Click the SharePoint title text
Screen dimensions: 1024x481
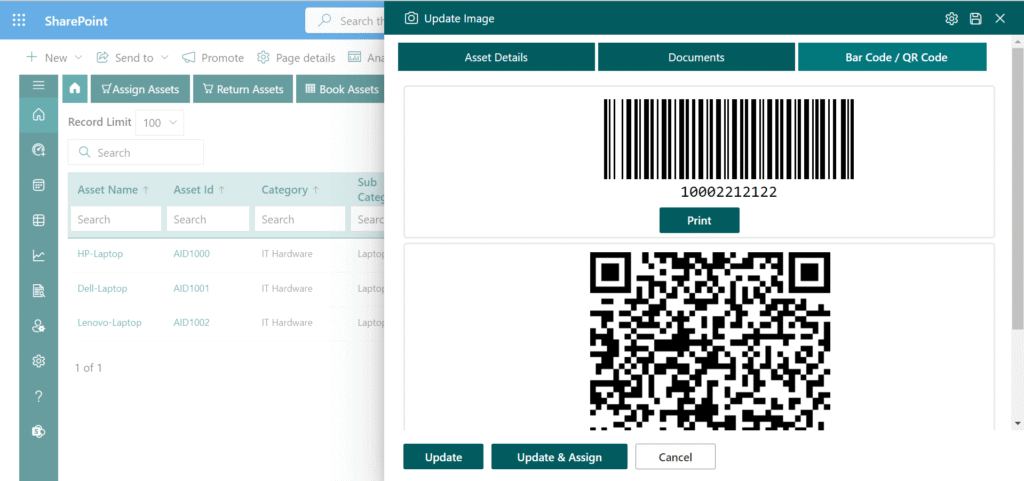(76, 21)
